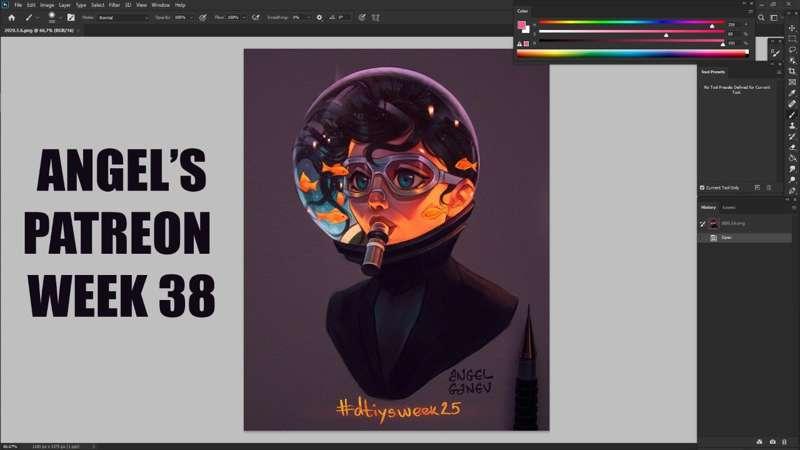Toggle pressure for opacity icon
The image size is (800, 450).
pos(203,18)
